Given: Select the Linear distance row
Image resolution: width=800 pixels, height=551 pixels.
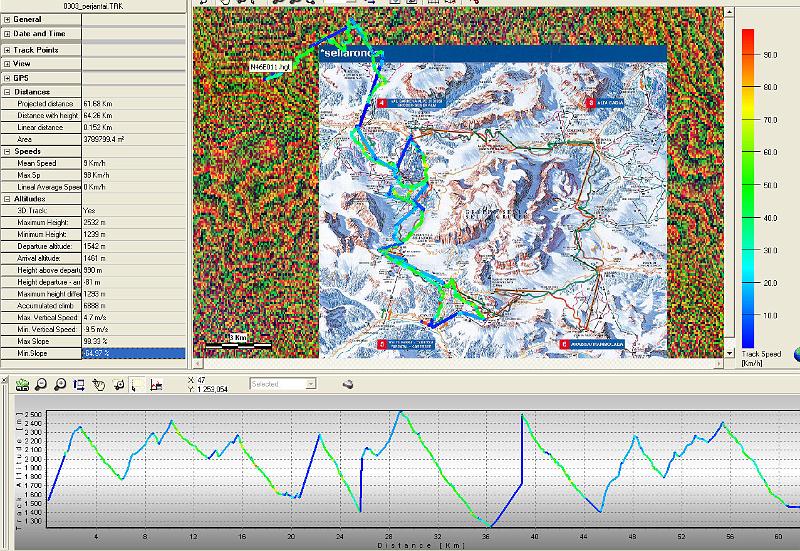Looking at the screenshot, I should (x=93, y=128).
